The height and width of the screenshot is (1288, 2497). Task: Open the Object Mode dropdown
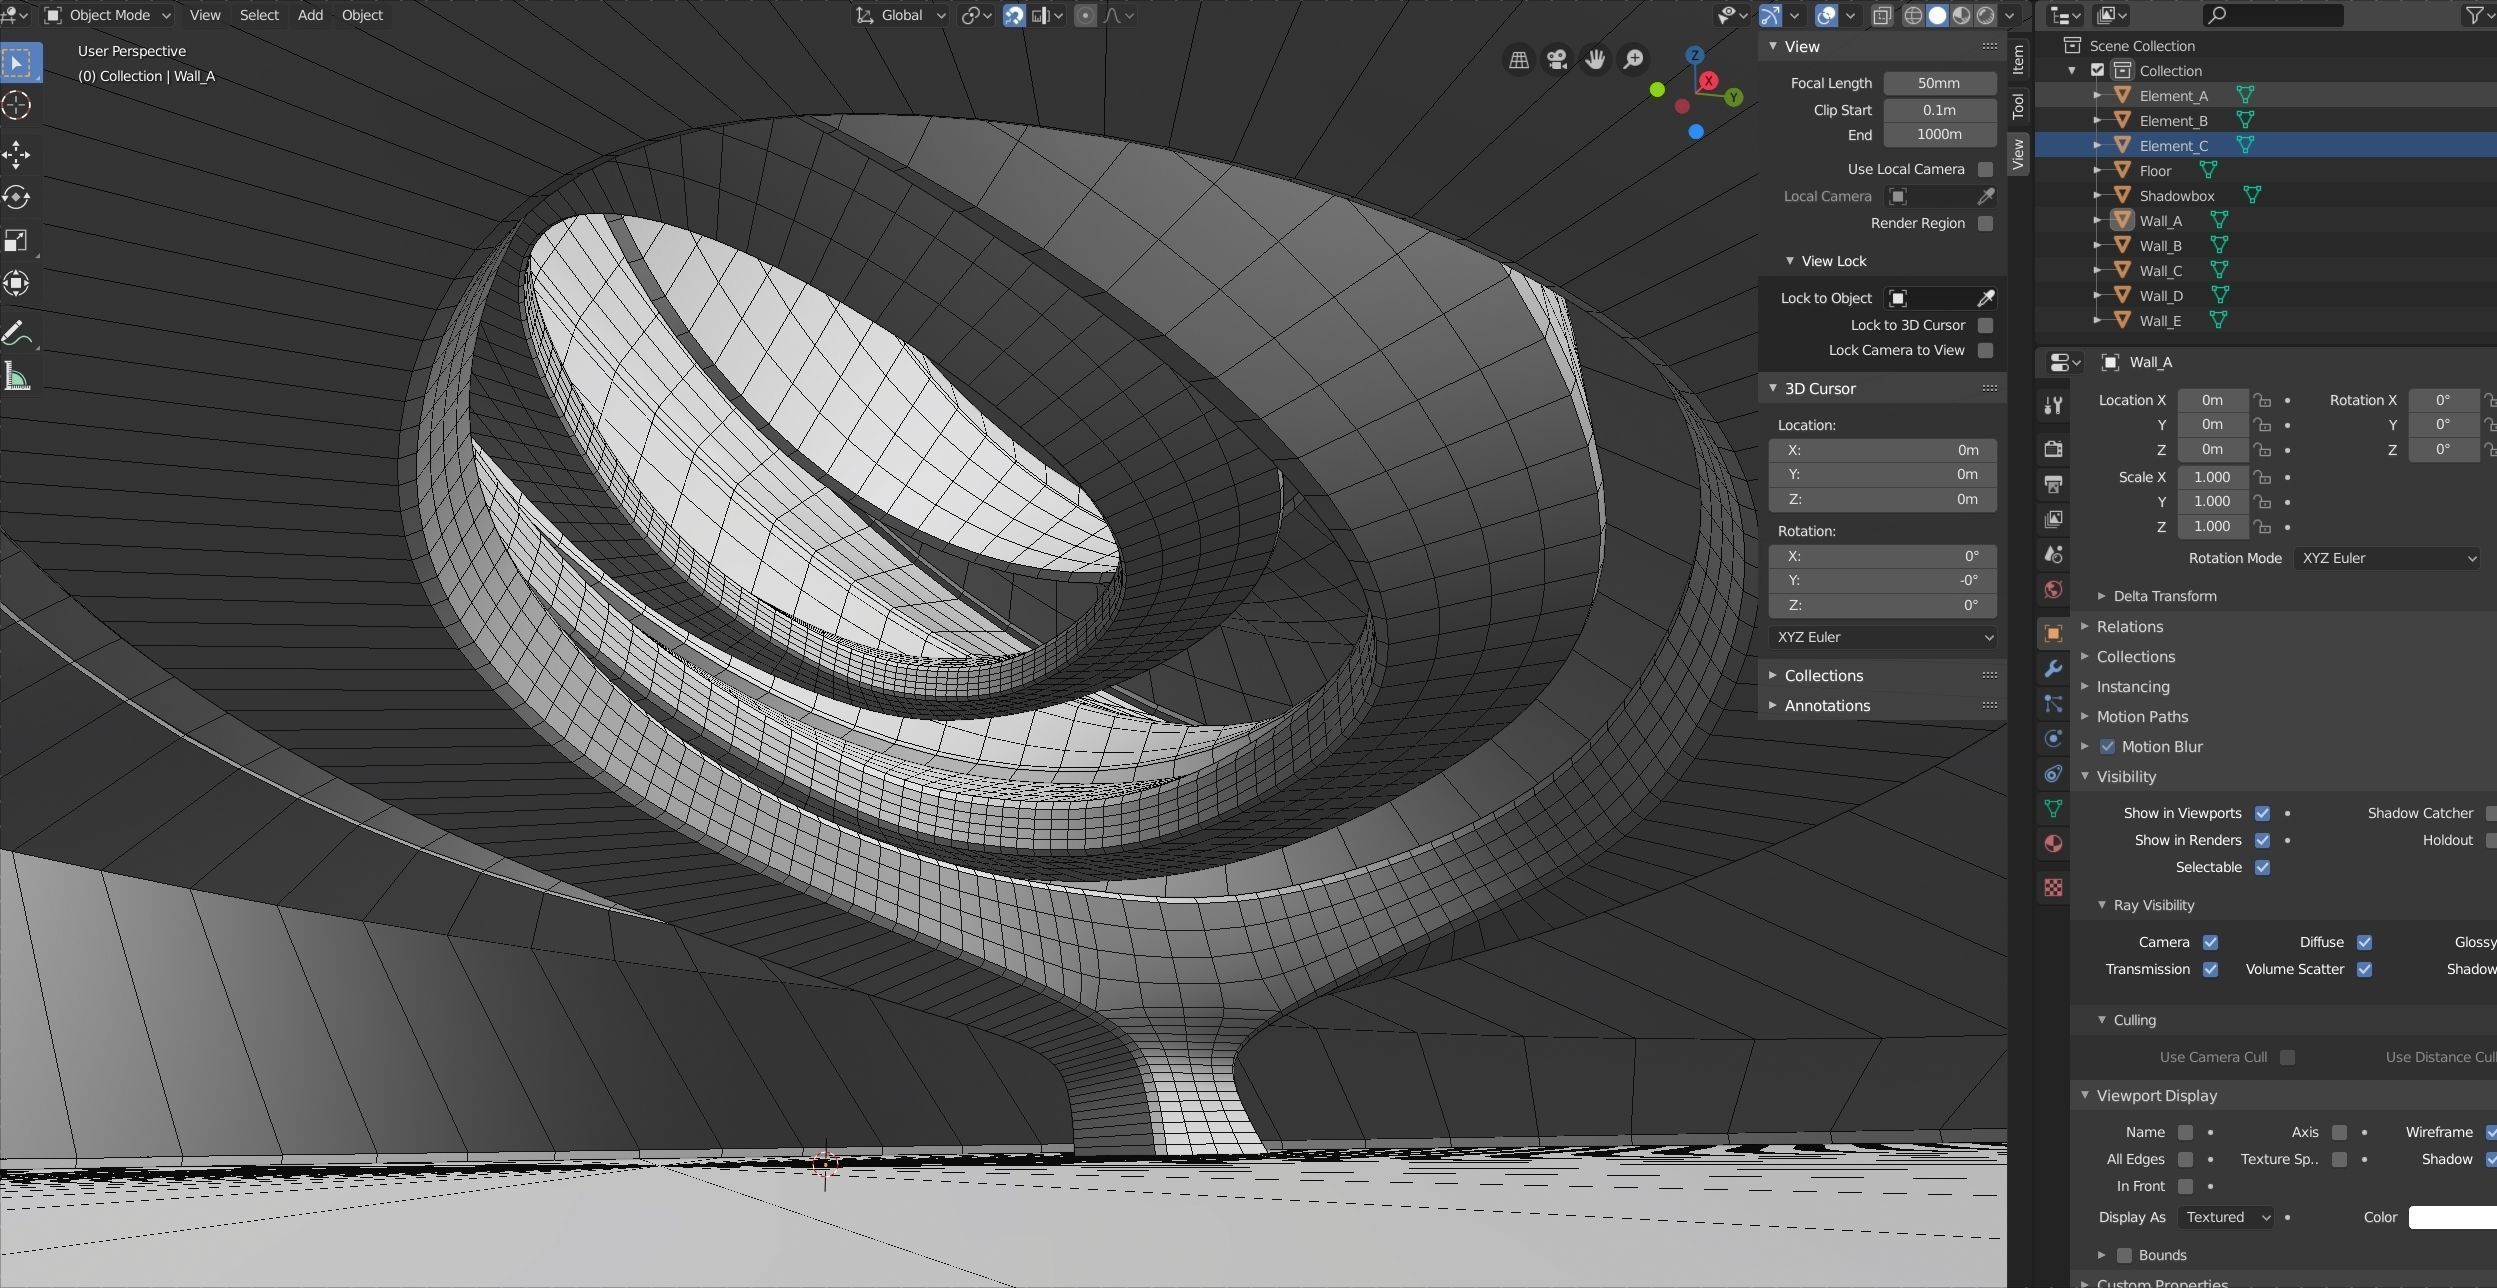coord(108,15)
